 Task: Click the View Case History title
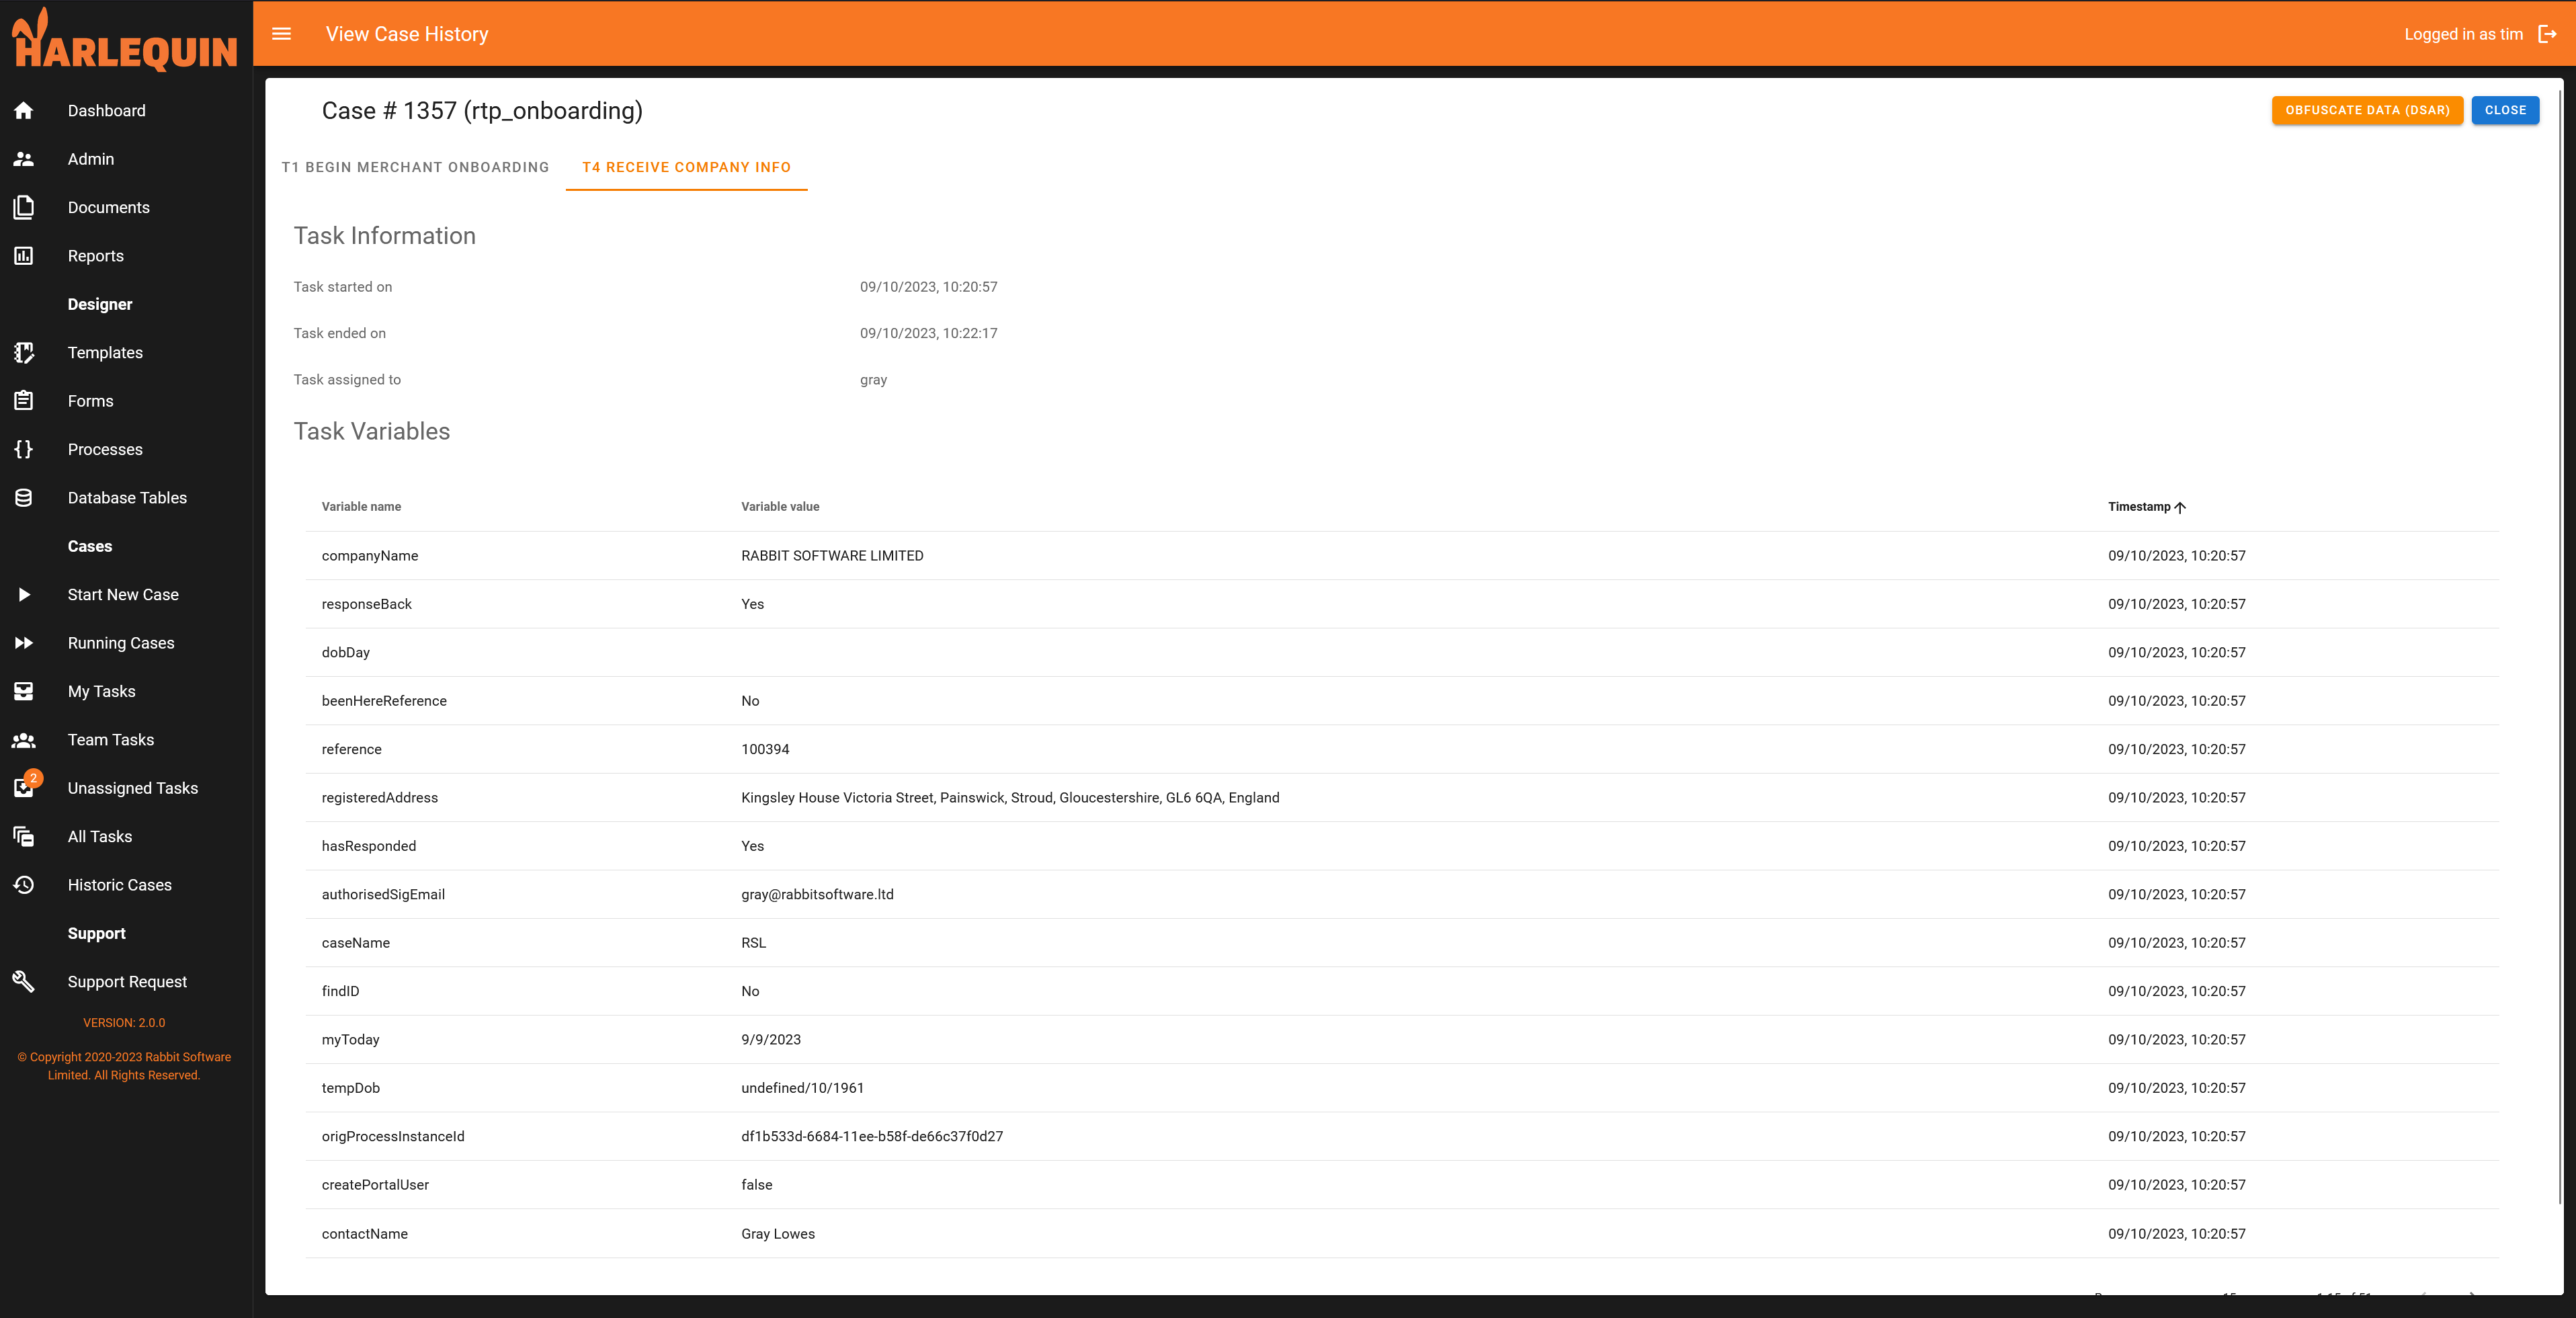[x=407, y=34]
